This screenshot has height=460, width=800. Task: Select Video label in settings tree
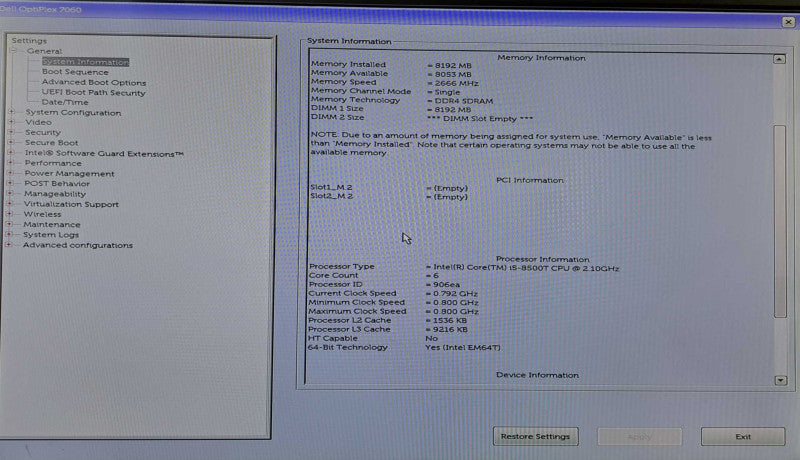pyautogui.click(x=38, y=122)
